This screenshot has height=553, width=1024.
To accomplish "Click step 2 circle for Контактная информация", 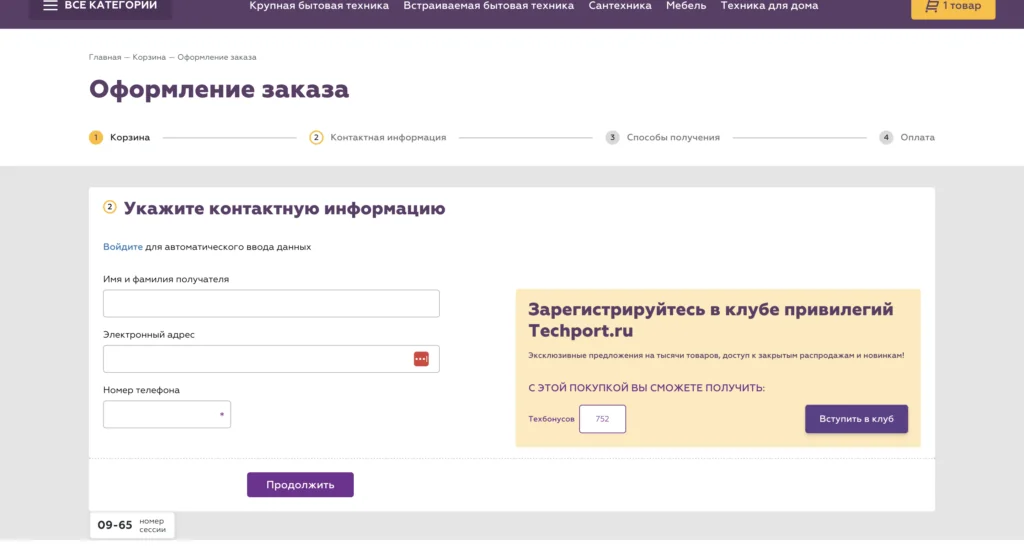I will point(316,138).
